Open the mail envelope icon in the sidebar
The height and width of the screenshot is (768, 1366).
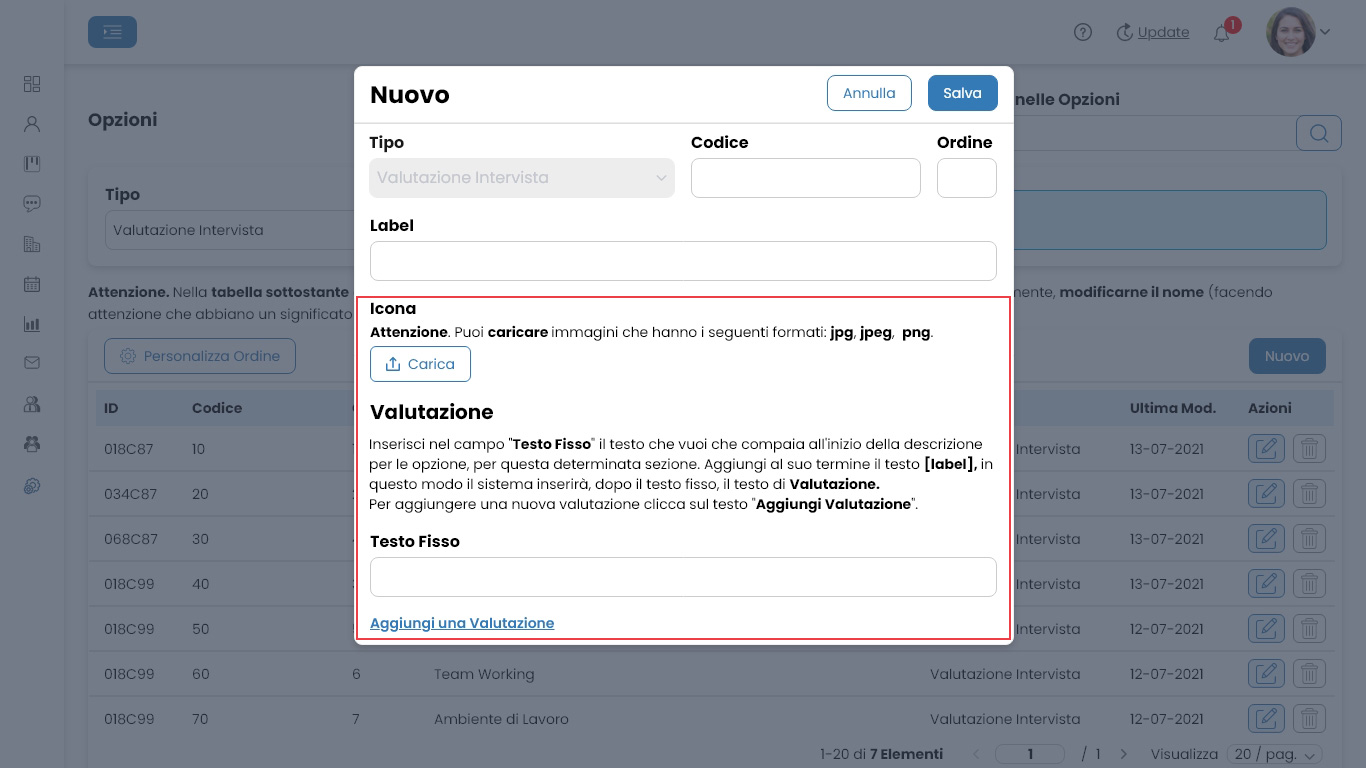point(32,364)
